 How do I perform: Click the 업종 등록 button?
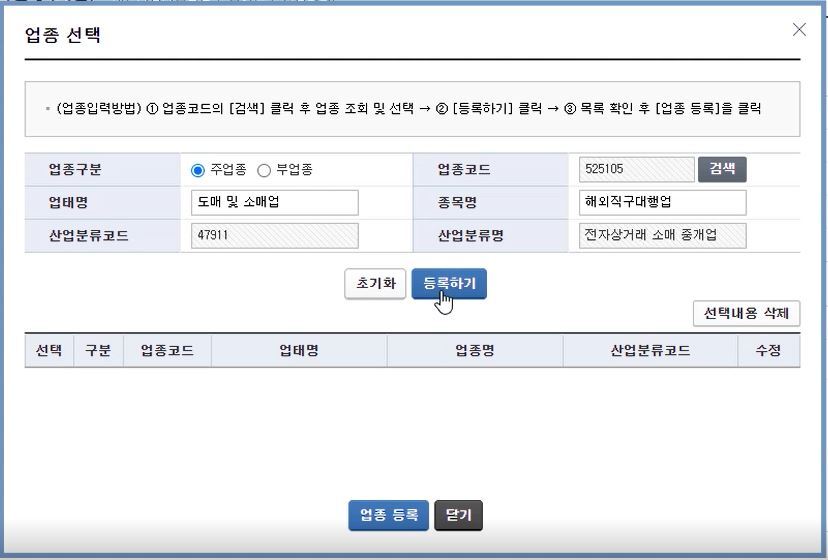pyautogui.click(x=389, y=515)
